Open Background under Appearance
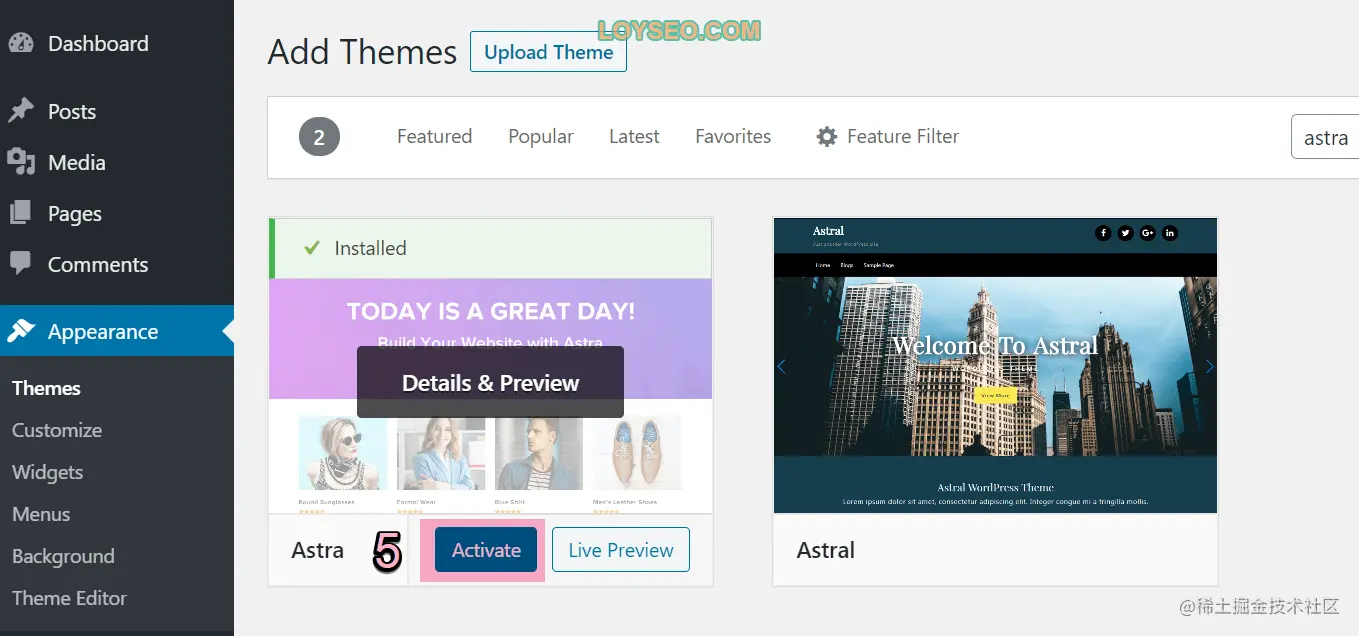 63,556
